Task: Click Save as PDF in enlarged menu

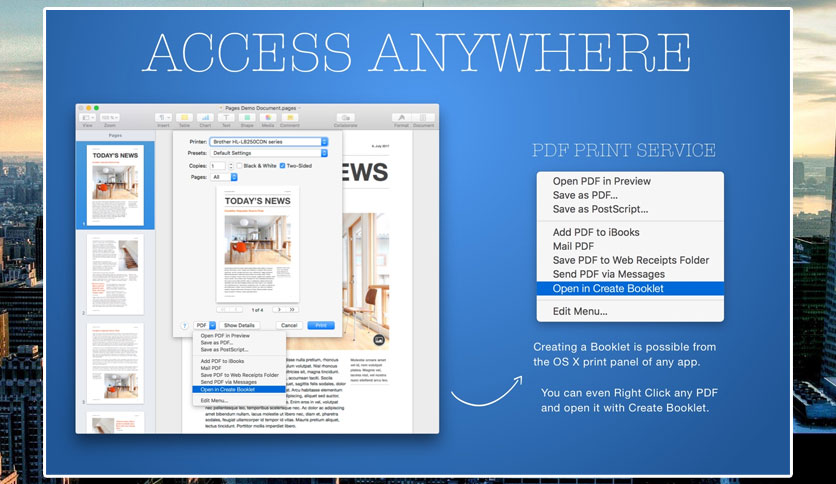Action: pos(630,195)
